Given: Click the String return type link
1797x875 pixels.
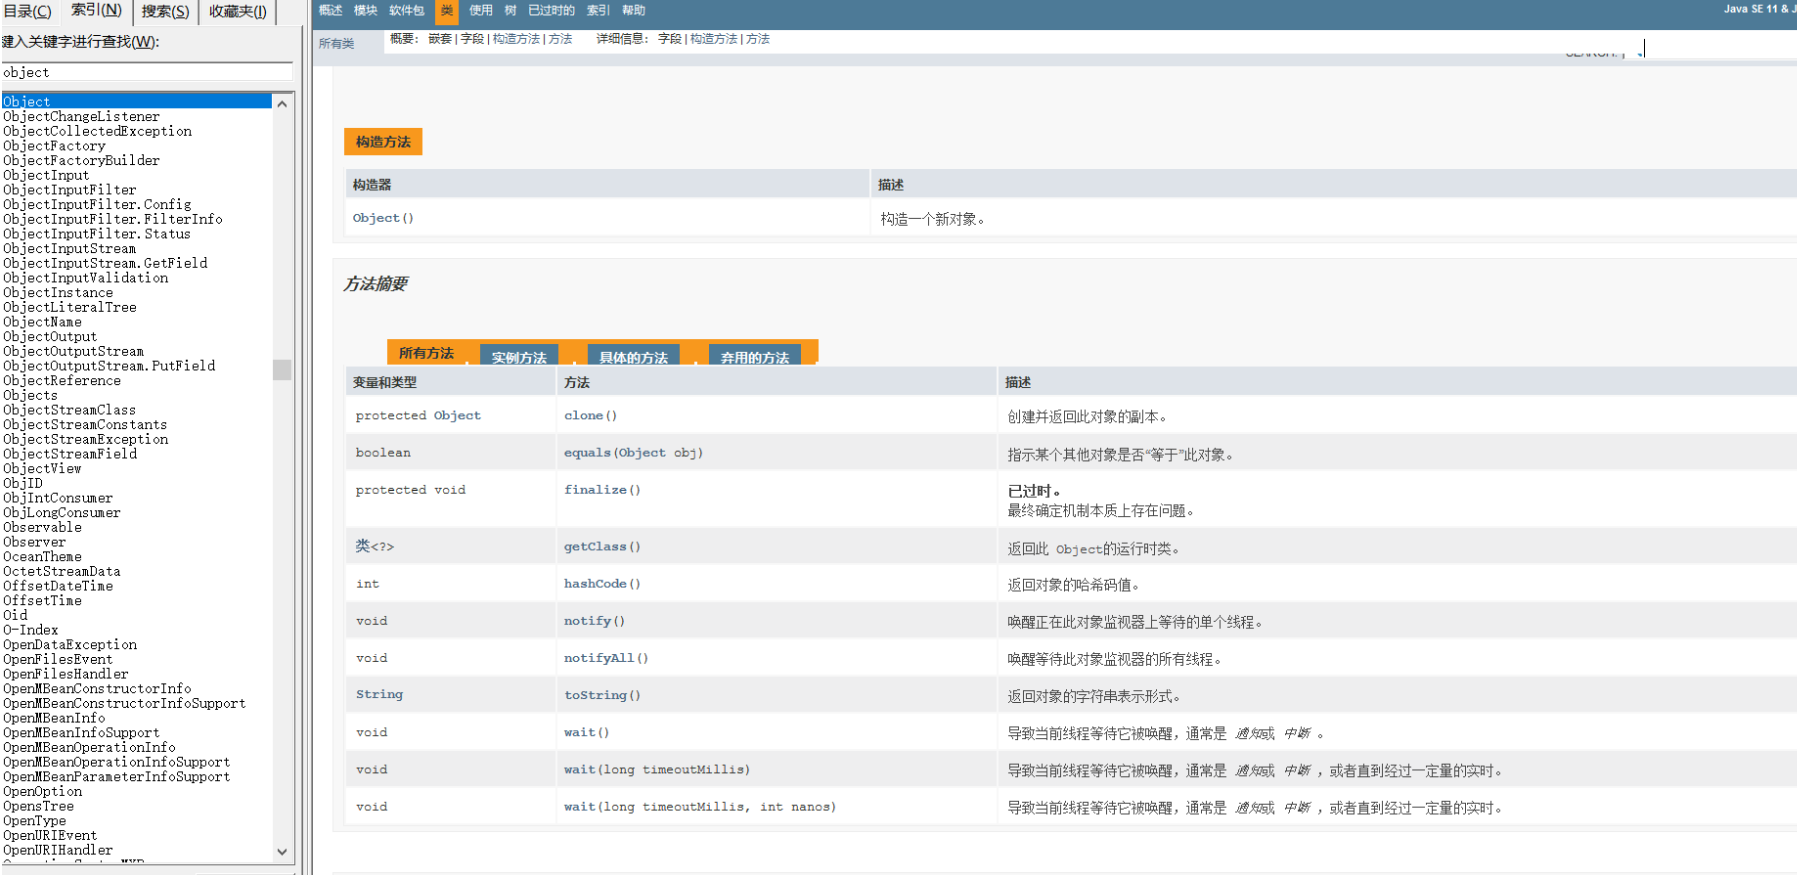Looking at the screenshot, I should point(379,694).
